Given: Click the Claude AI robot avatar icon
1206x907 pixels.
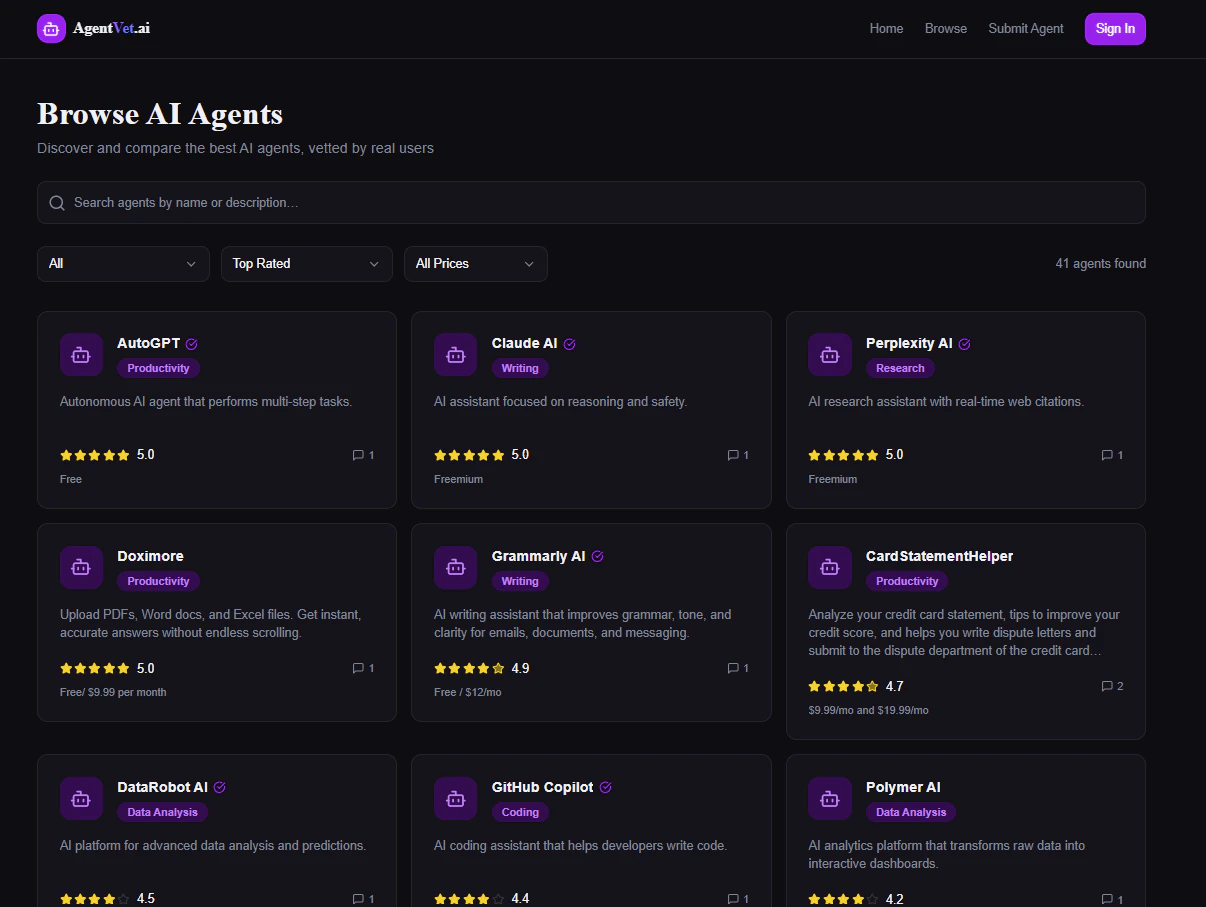Looking at the screenshot, I should pos(455,355).
